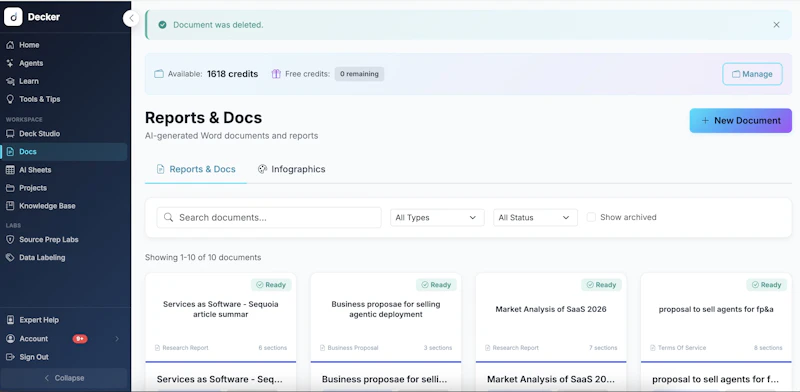The image size is (800, 392).
Task: Click Ready badge on Services as Software card
Action: pyautogui.click(x=271, y=285)
